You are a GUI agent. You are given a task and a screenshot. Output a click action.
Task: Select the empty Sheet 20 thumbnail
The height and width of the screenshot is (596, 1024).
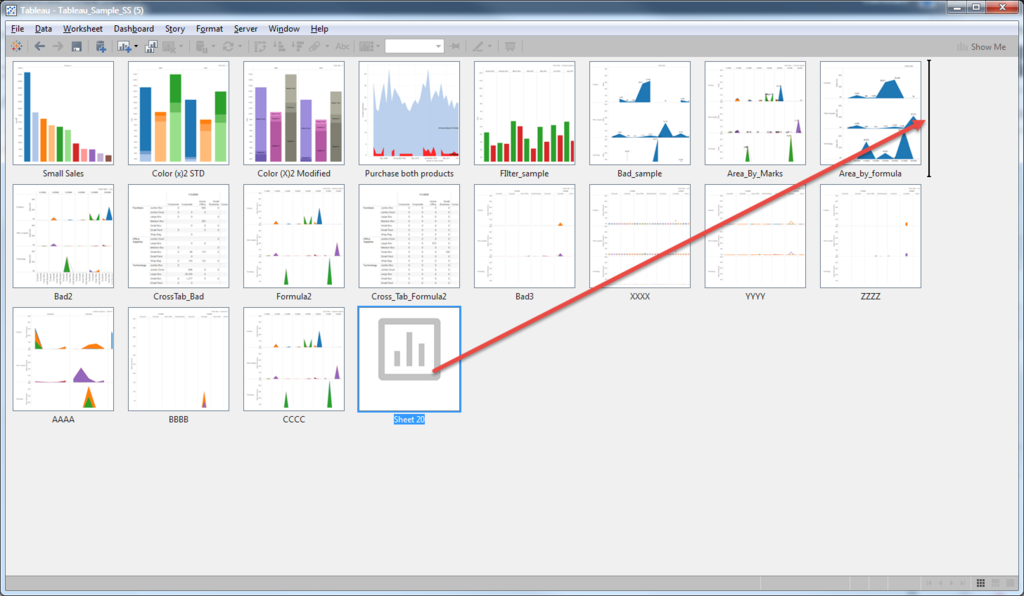[409, 359]
